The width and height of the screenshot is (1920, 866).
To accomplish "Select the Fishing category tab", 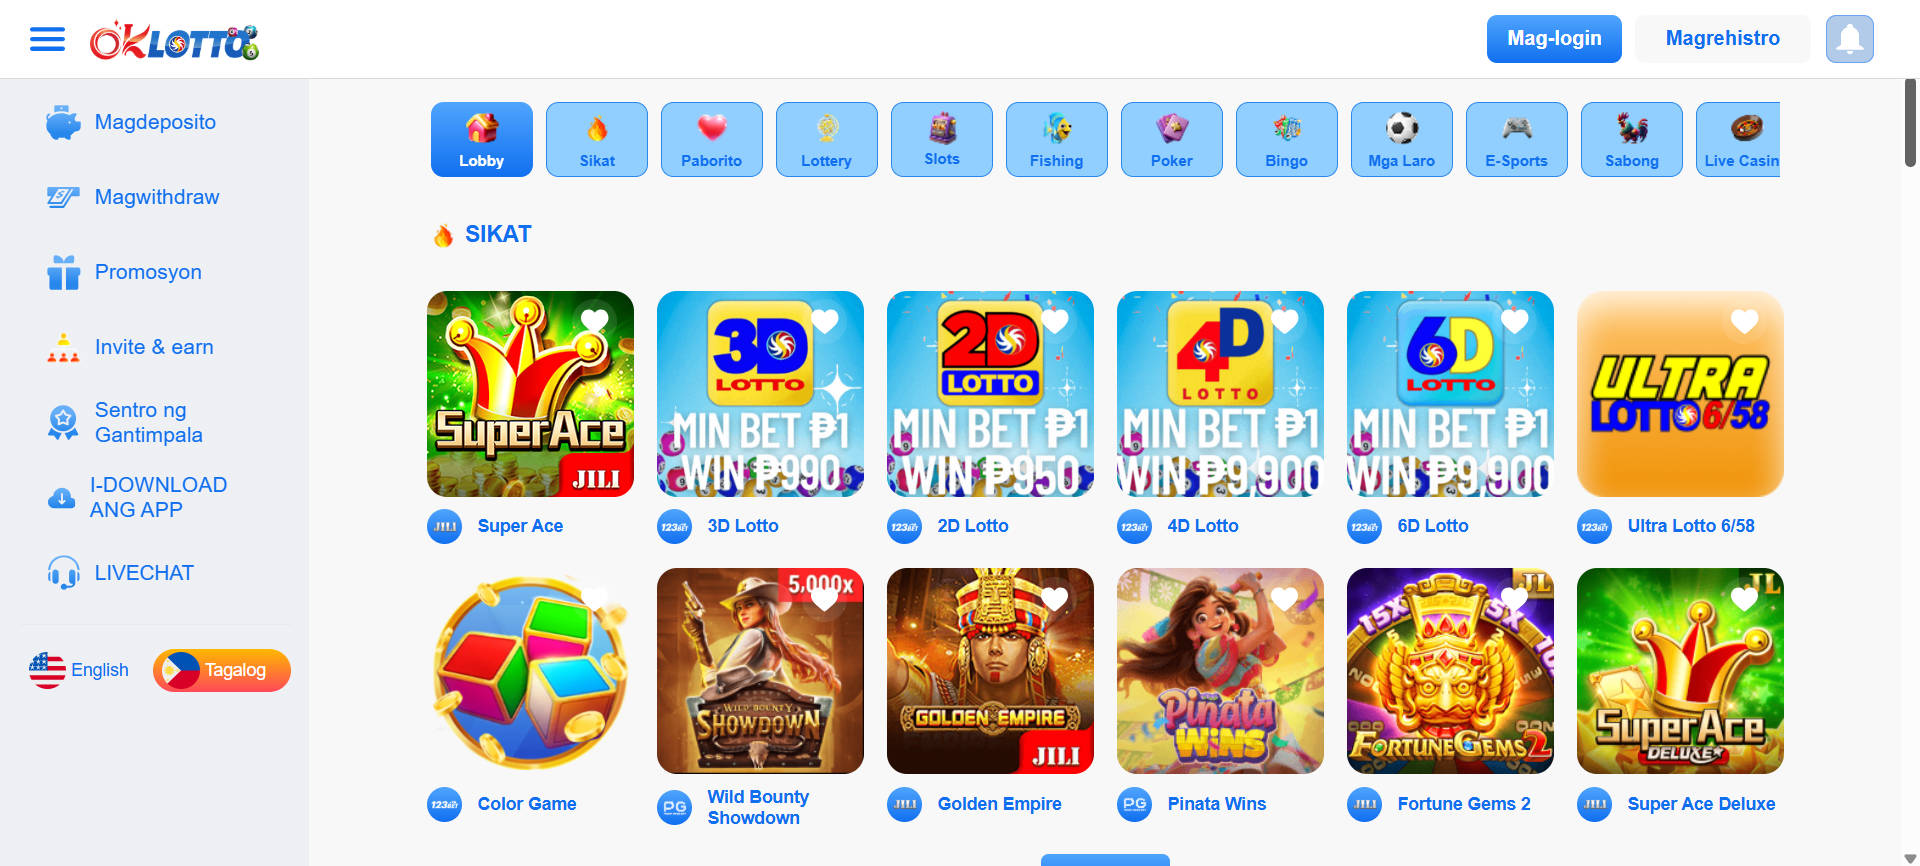I will click(x=1057, y=139).
